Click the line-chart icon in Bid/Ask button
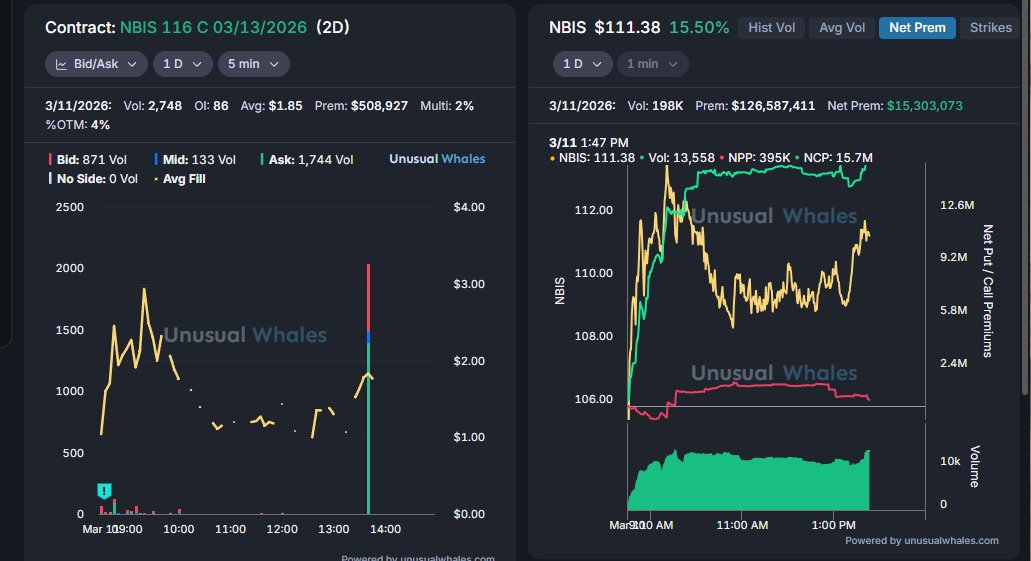Image resolution: width=1031 pixels, height=561 pixels. coord(61,64)
